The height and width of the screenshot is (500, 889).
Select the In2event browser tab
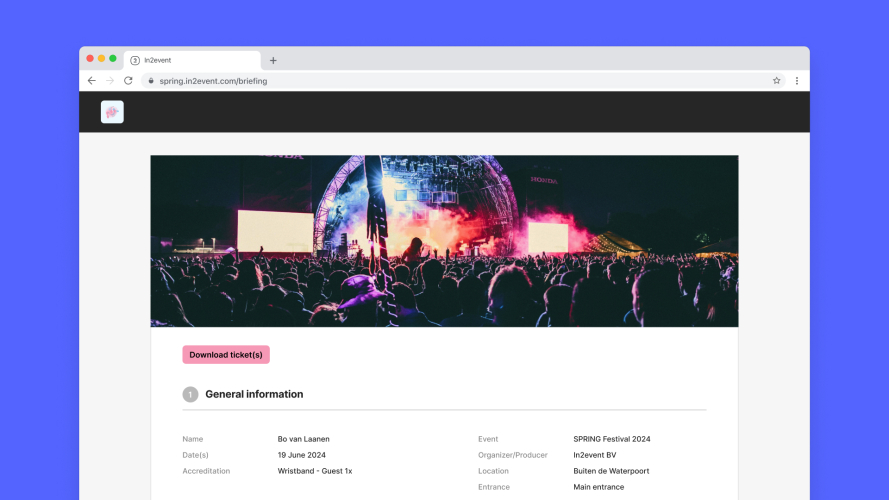click(192, 60)
